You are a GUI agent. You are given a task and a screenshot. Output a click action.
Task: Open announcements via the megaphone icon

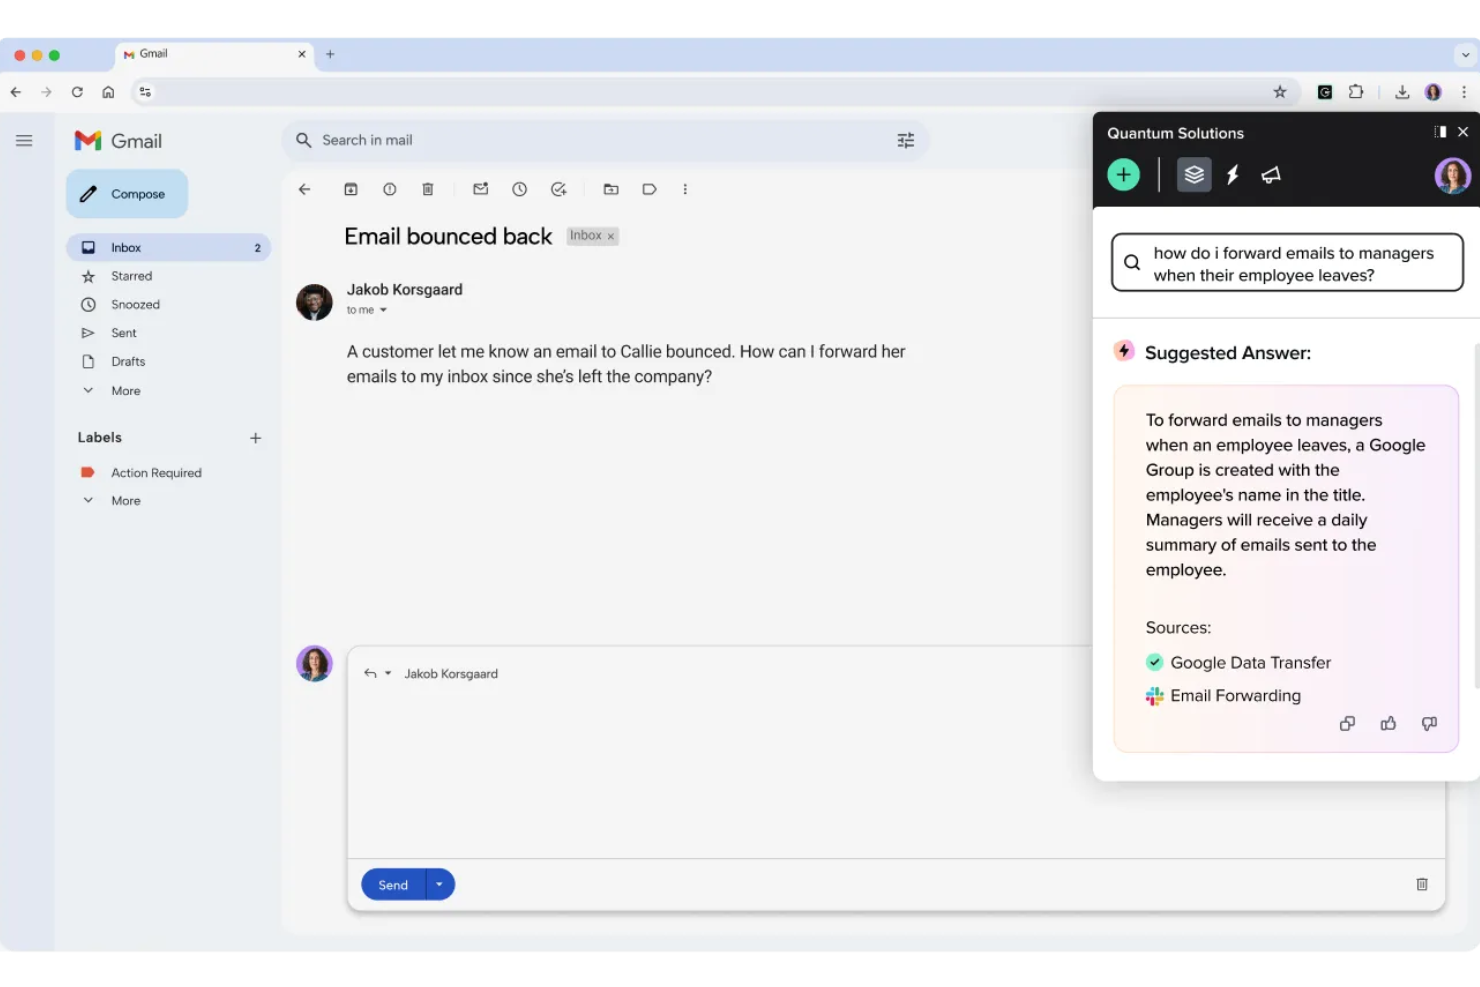(x=1271, y=175)
